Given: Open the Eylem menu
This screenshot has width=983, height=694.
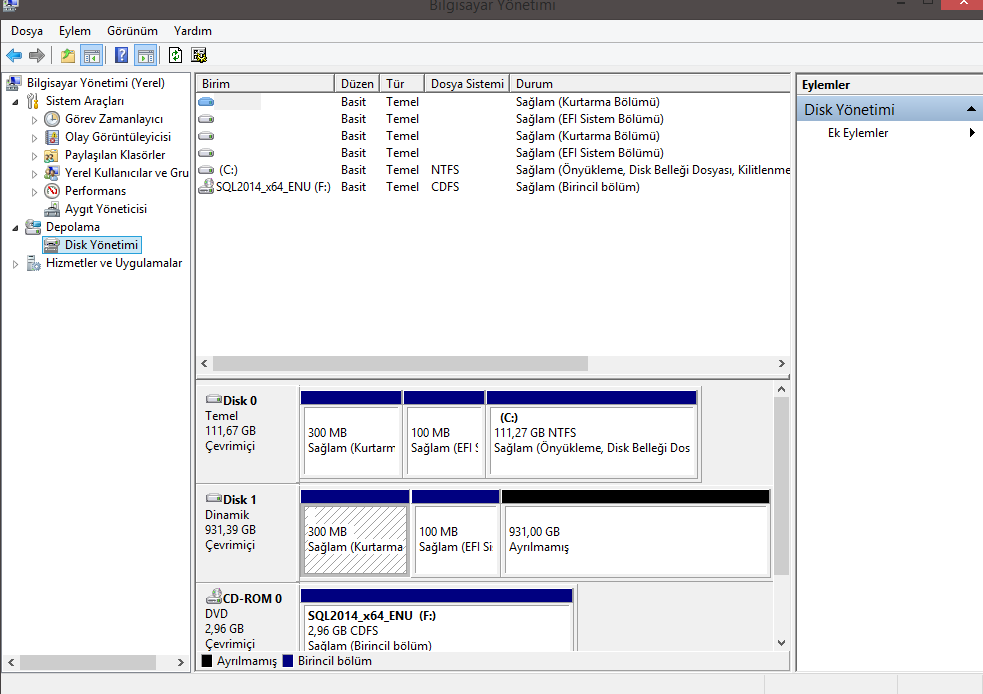Looking at the screenshot, I should [74, 31].
